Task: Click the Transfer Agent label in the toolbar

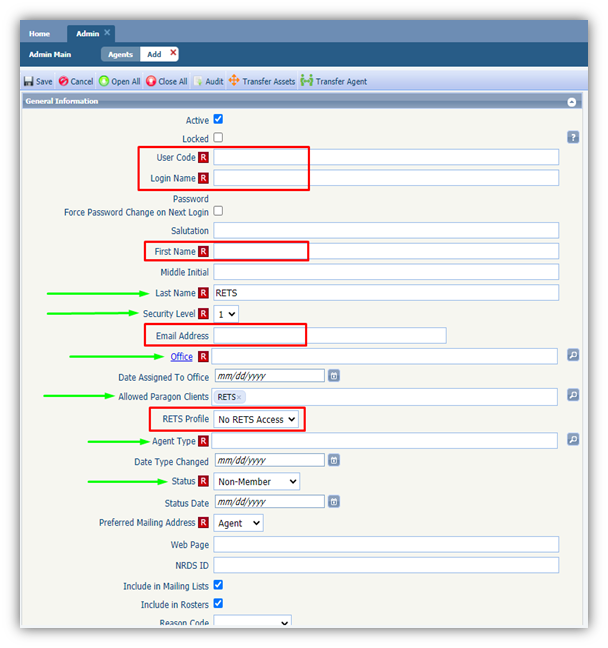Action: [x=341, y=81]
